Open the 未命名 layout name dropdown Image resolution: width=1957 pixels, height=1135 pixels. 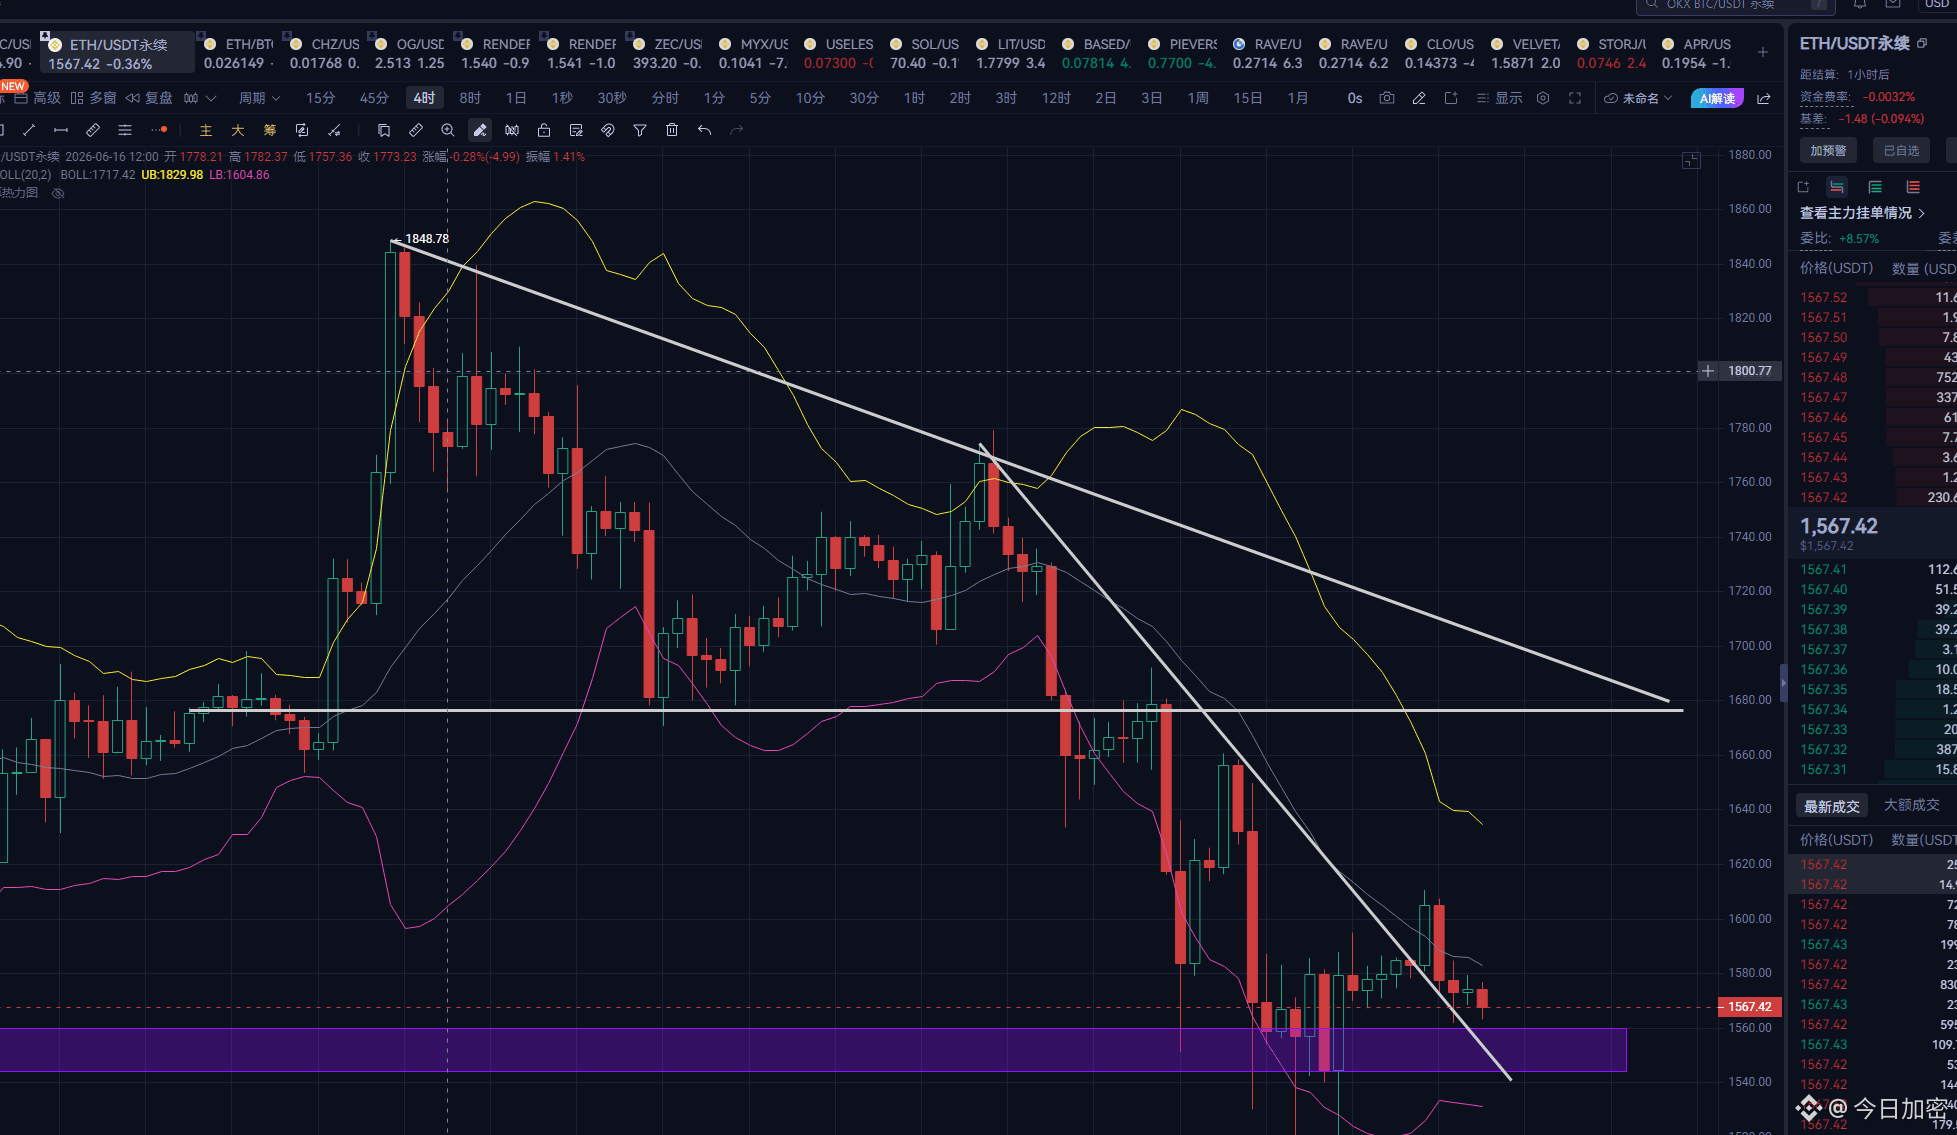[1638, 98]
